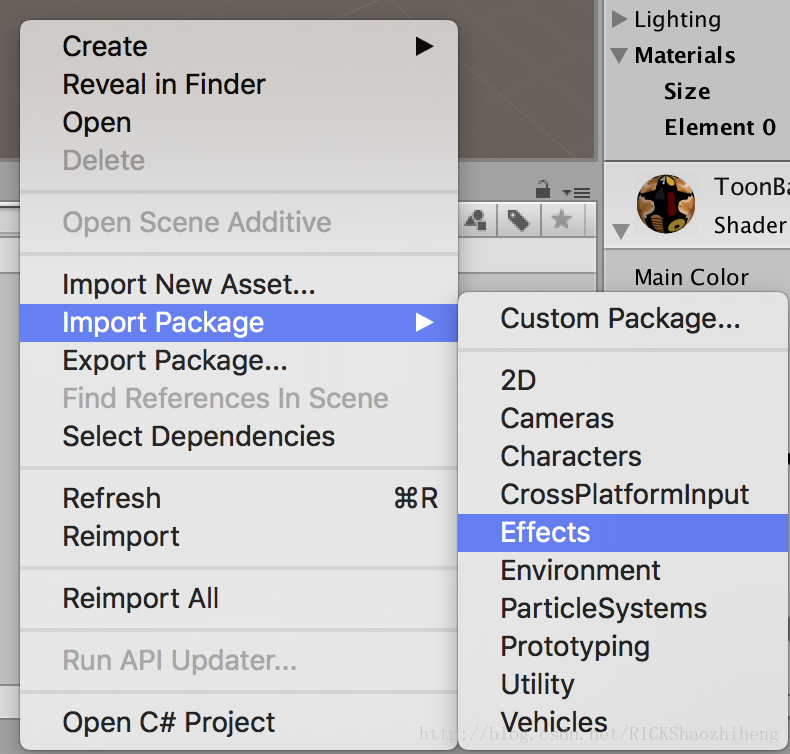Image resolution: width=790 pixels, height=754 pixels.
Task: Import the ParticleSystems package
Action: pos(603,608)
